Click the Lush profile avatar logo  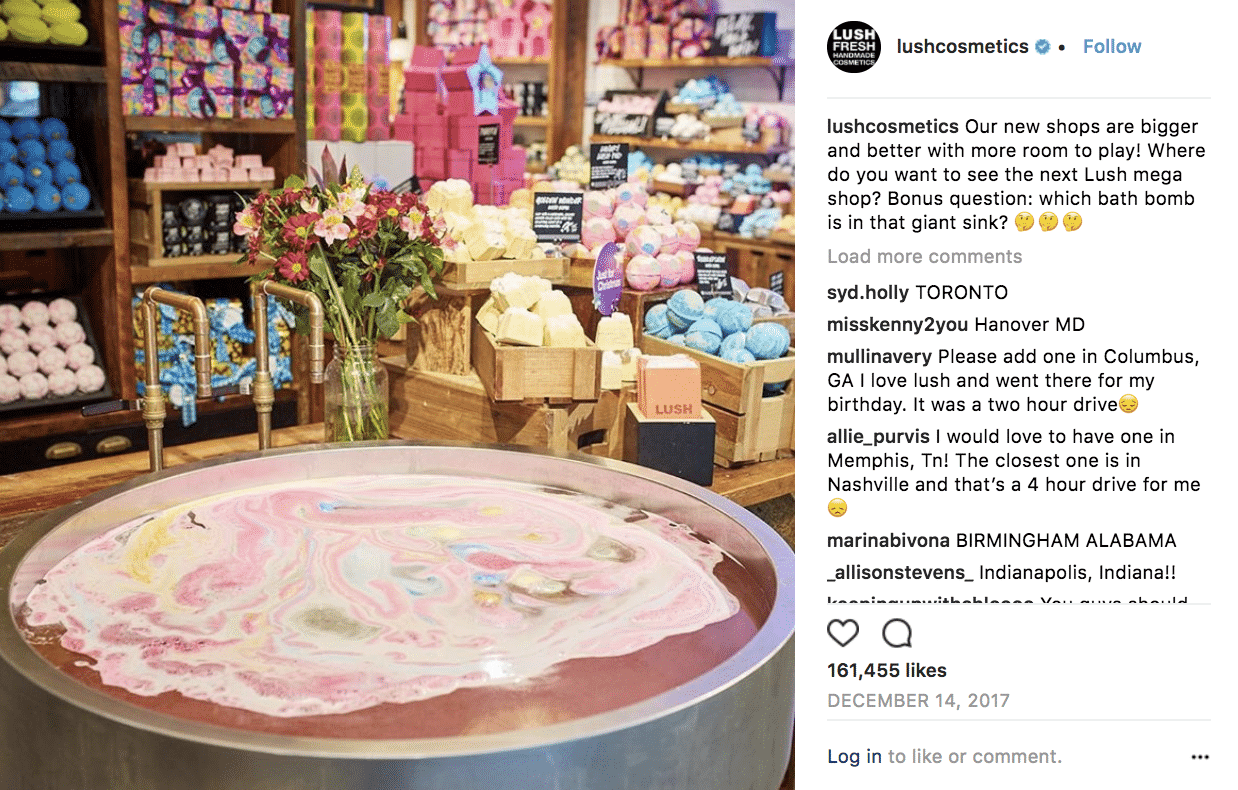click(854, 46)
